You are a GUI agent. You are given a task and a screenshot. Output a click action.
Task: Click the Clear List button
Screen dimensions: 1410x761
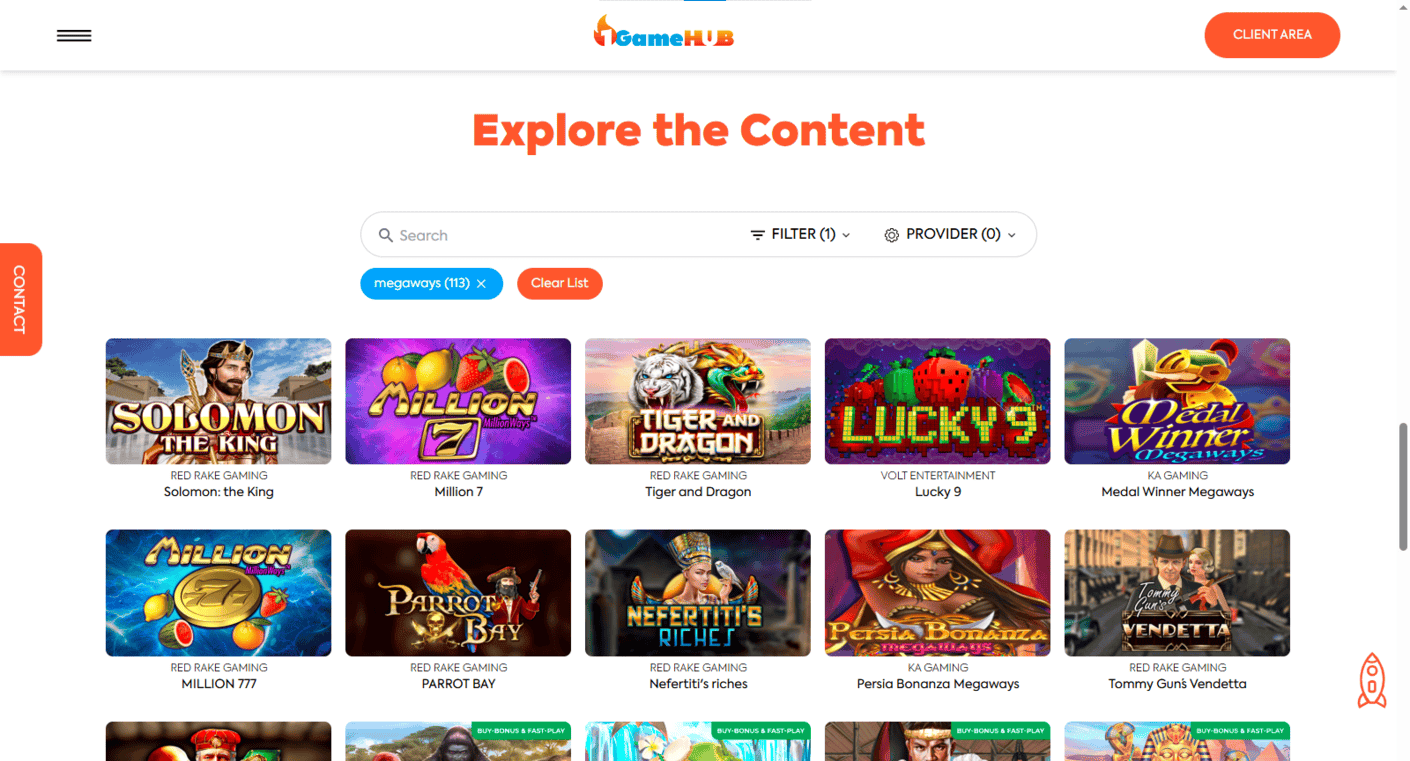click(560, 283)
